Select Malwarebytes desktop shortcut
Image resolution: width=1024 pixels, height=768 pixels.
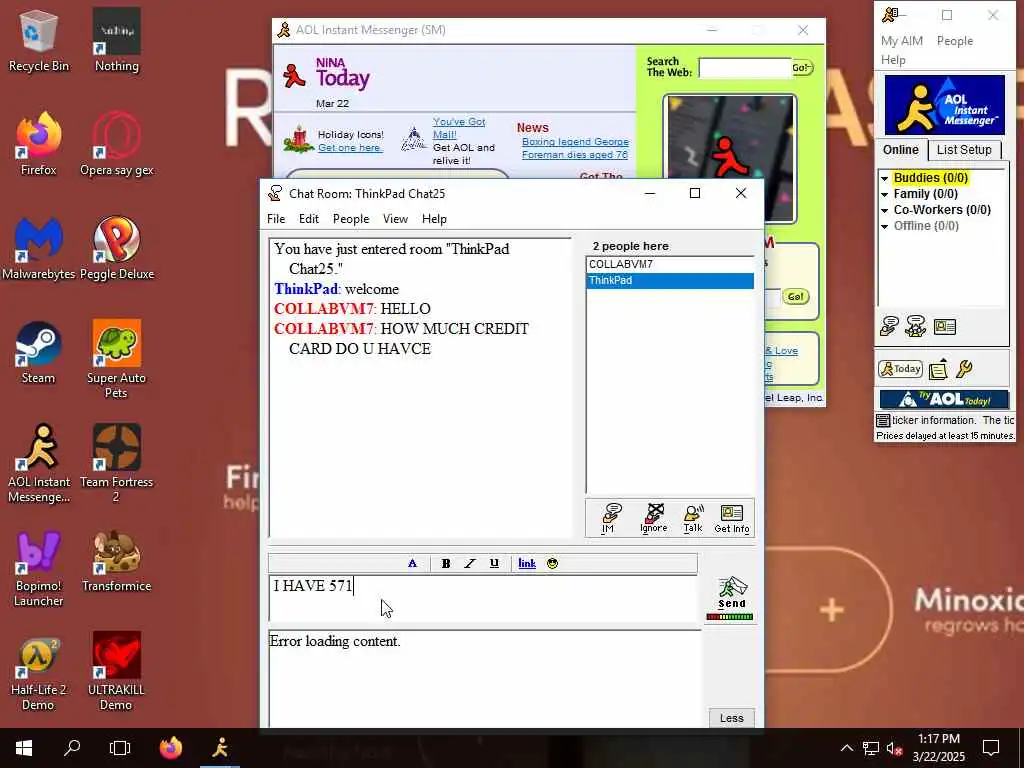(39, 248)
